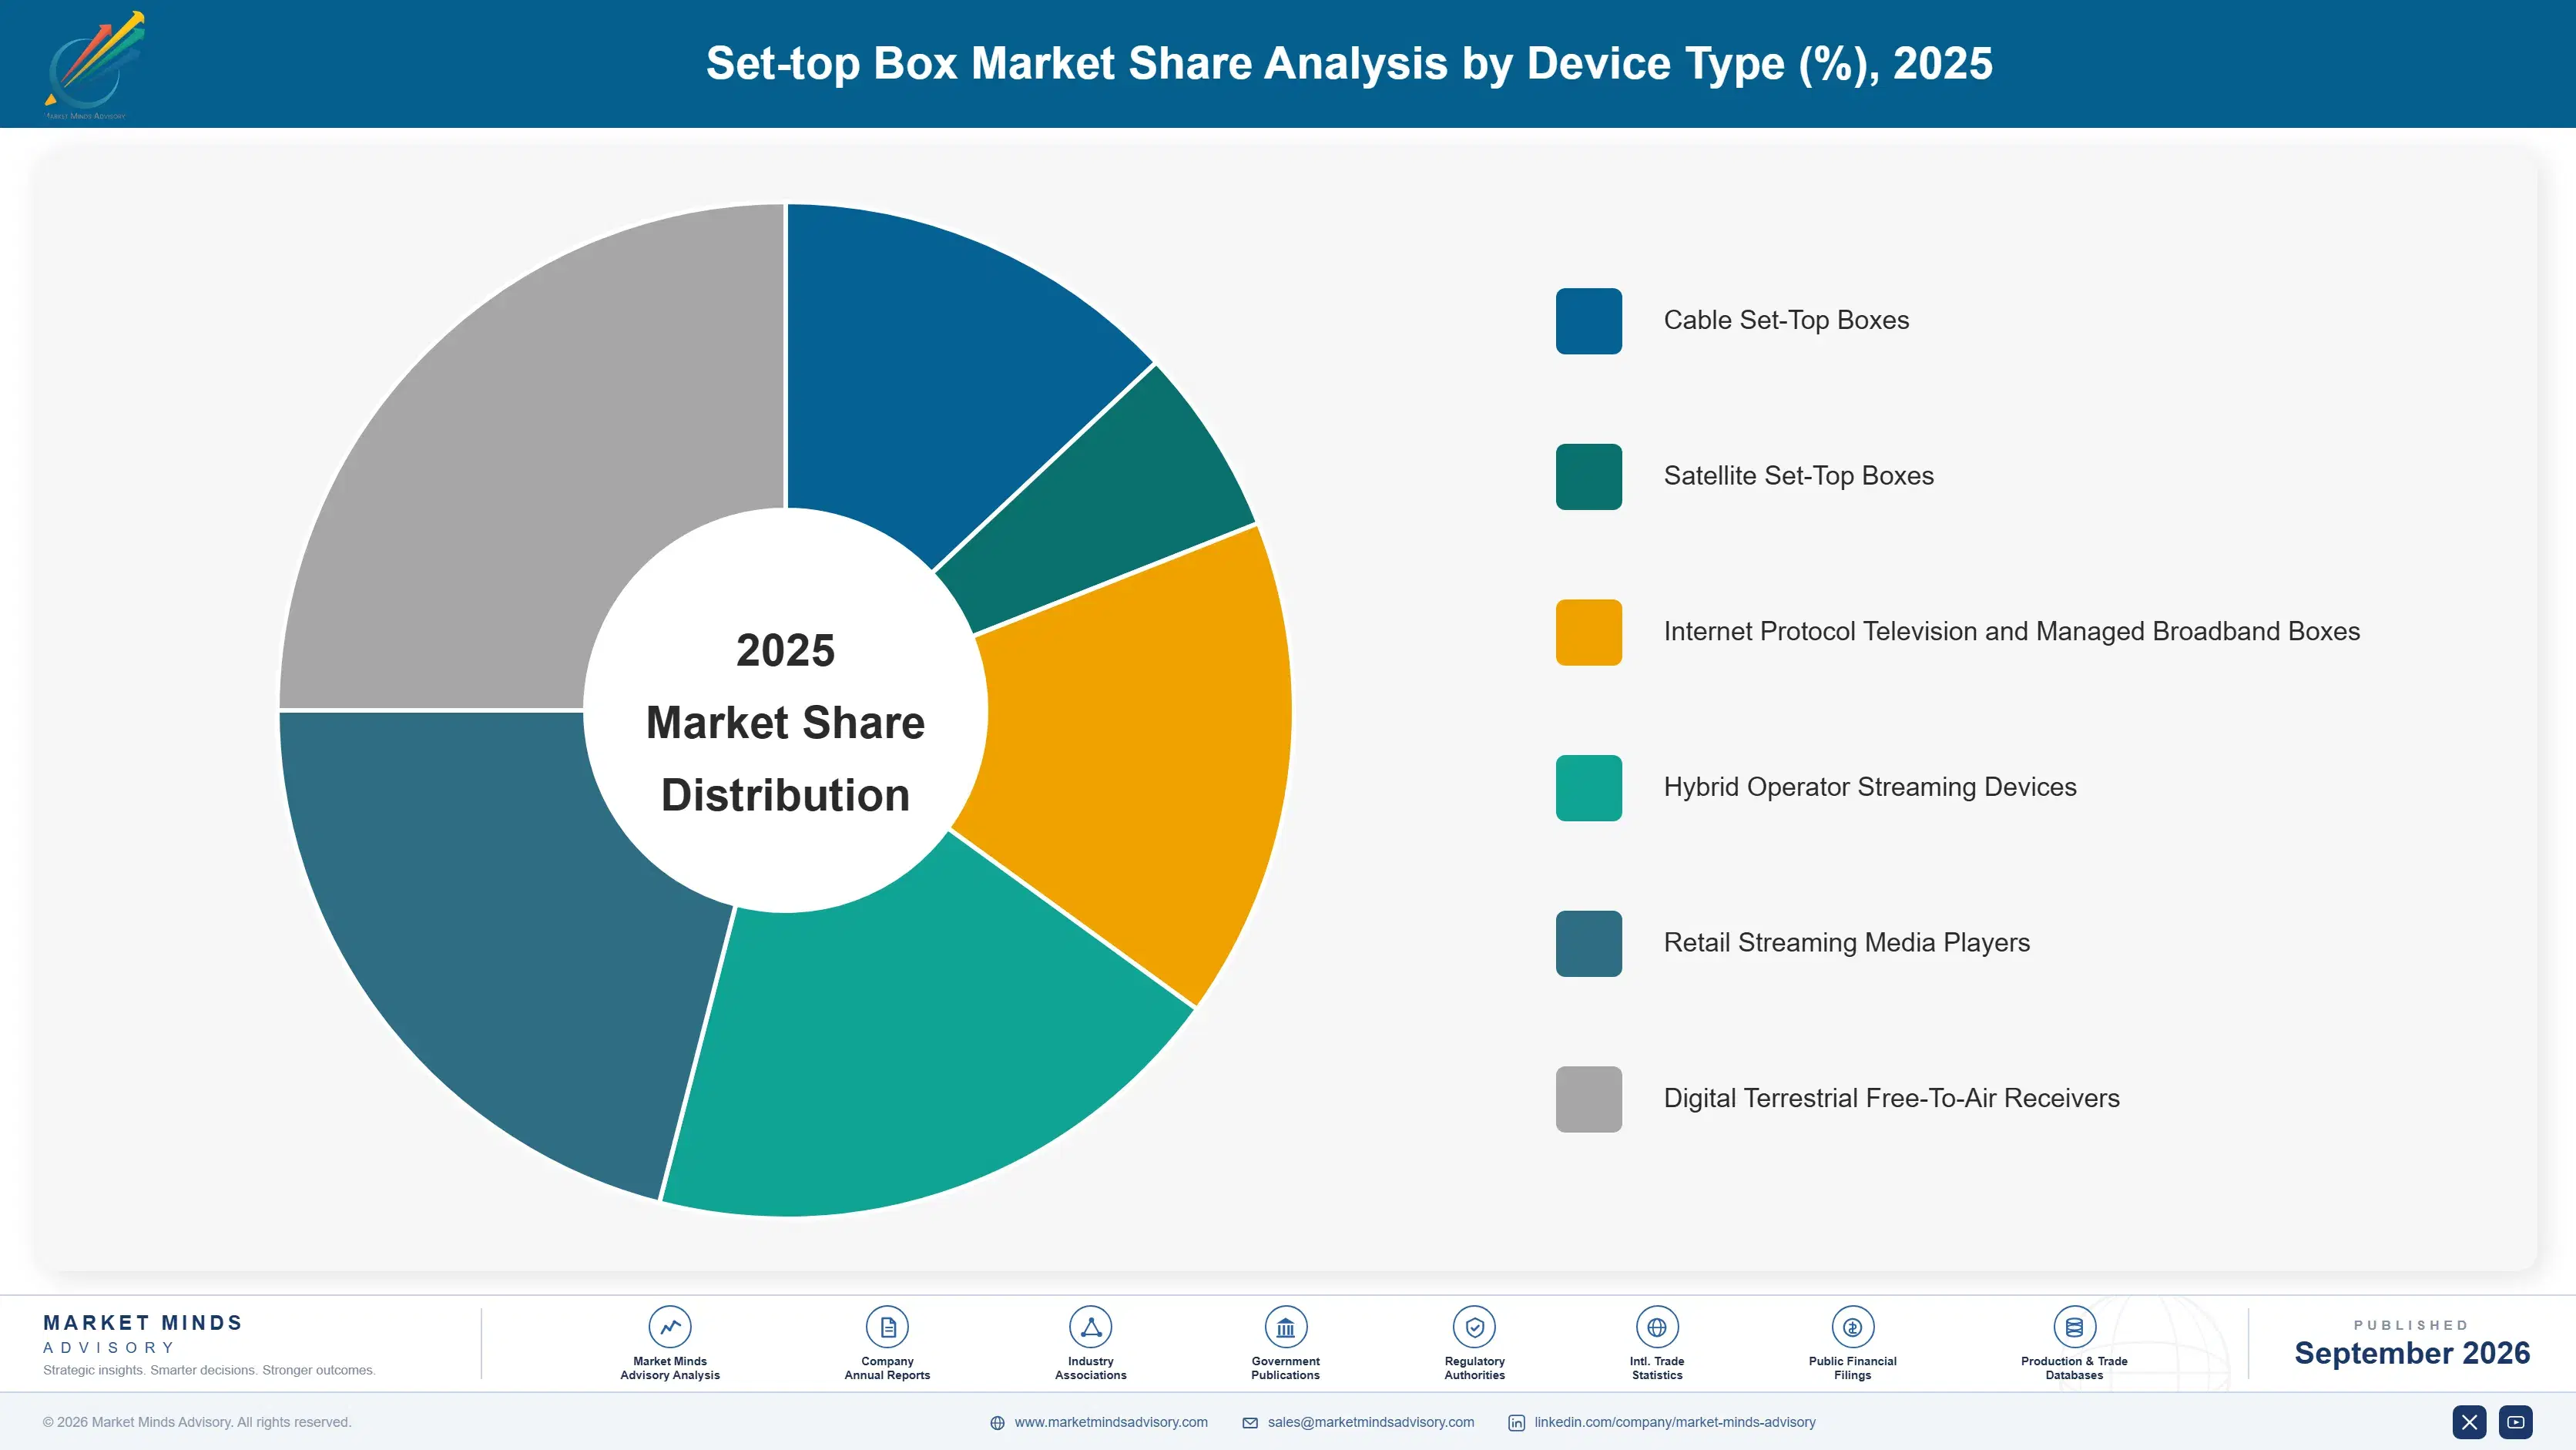This screenshot has width=2576, height=1450.
Task: Open www.marketmindsadvisory.com link
Action: 1111,1422
